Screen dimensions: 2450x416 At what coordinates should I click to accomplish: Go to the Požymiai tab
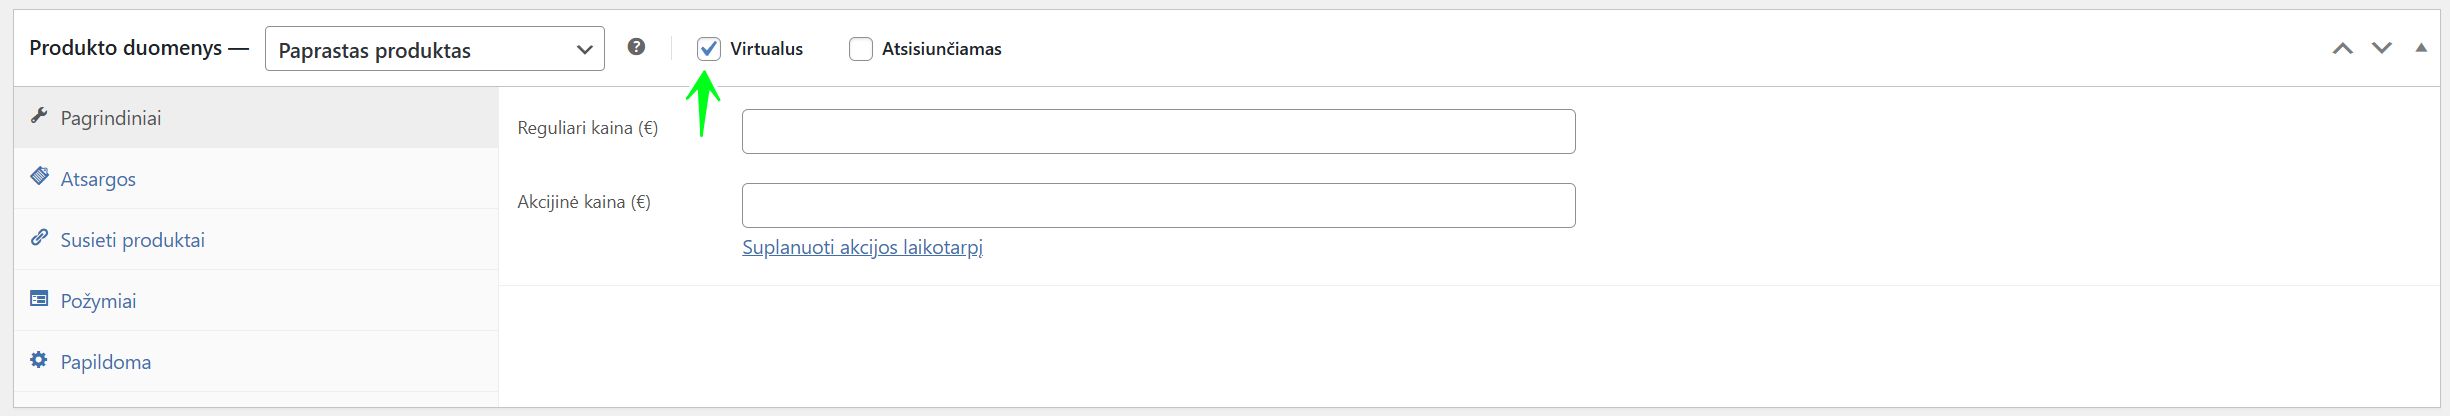98,301
